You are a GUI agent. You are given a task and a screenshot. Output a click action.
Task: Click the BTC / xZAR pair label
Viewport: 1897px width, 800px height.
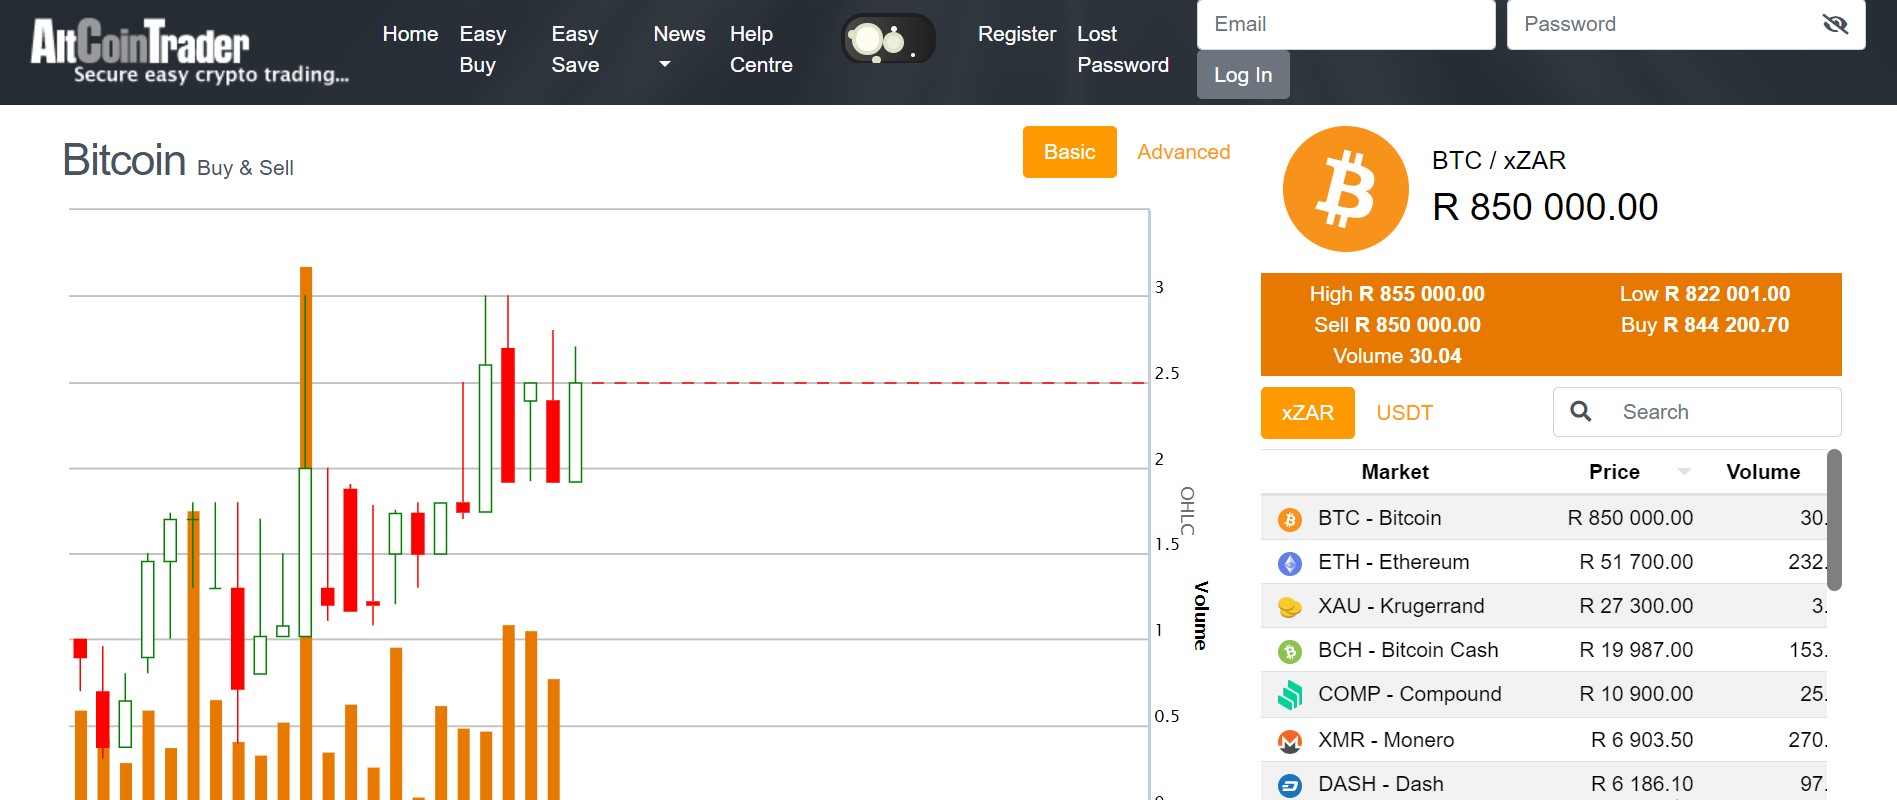pos(1499,160)
